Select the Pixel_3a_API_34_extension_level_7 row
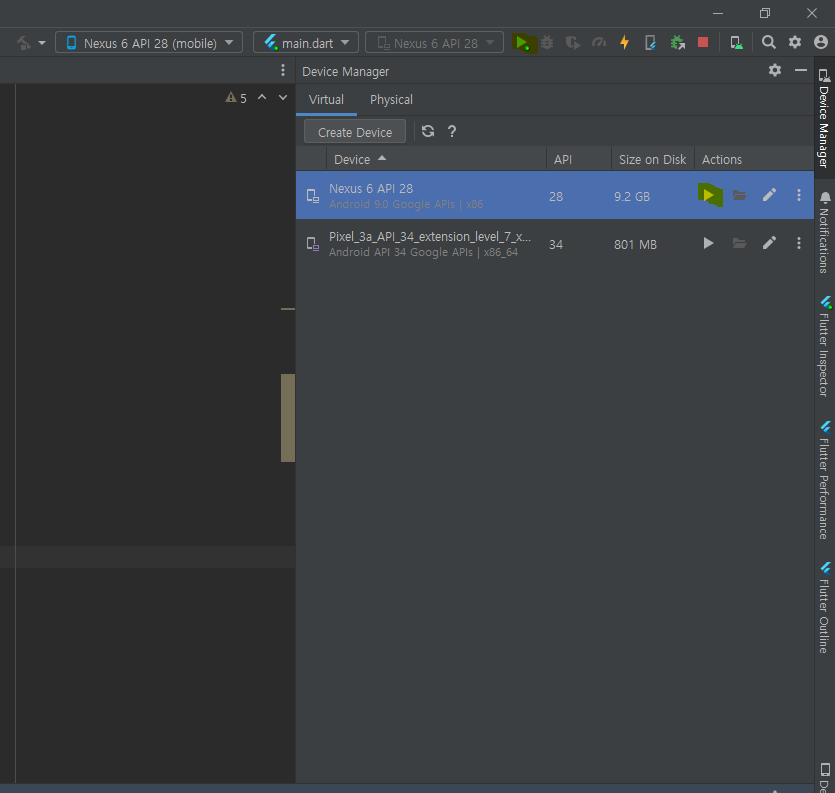Image resolution: width=835 pixels, height=793 pixels. (x=555, y=243)
